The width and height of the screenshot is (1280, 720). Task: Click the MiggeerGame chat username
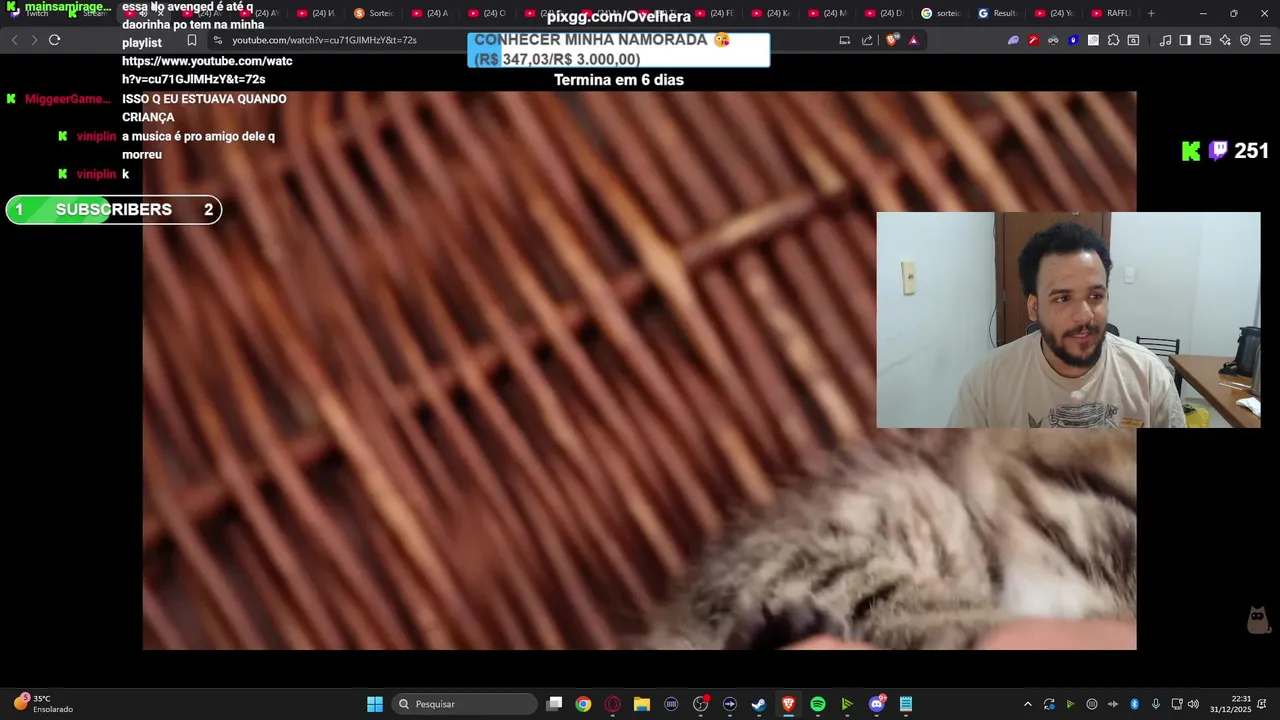(67, 99)
